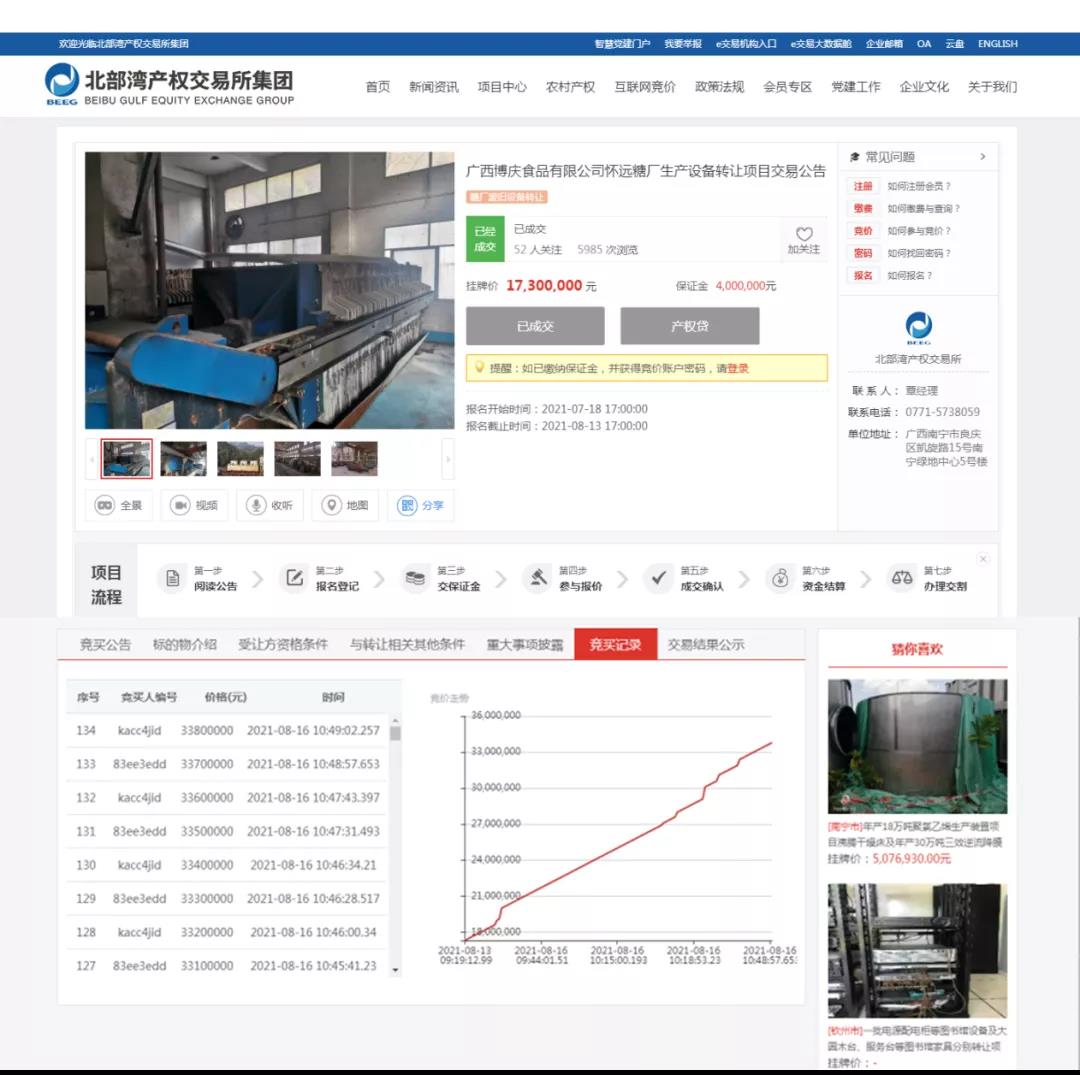
Task: Open the panorama (全景) view icon
Action: (x=105, y=505)
